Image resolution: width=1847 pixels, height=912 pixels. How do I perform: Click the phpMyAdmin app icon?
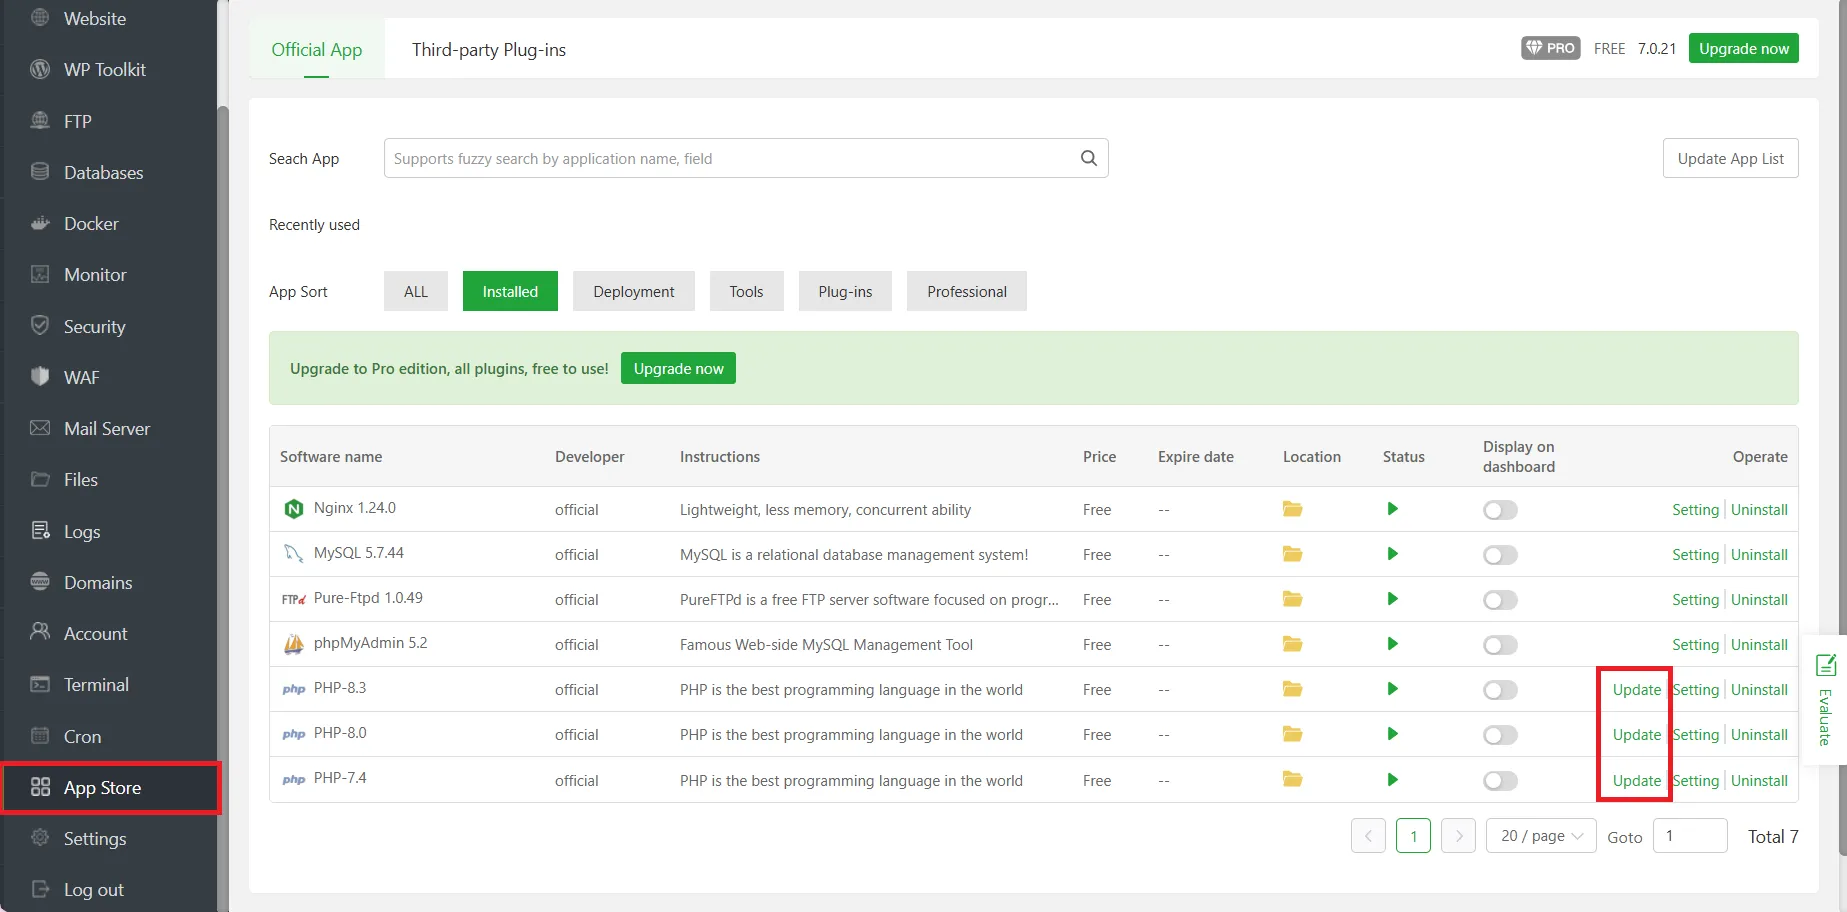tap(294, 644)
